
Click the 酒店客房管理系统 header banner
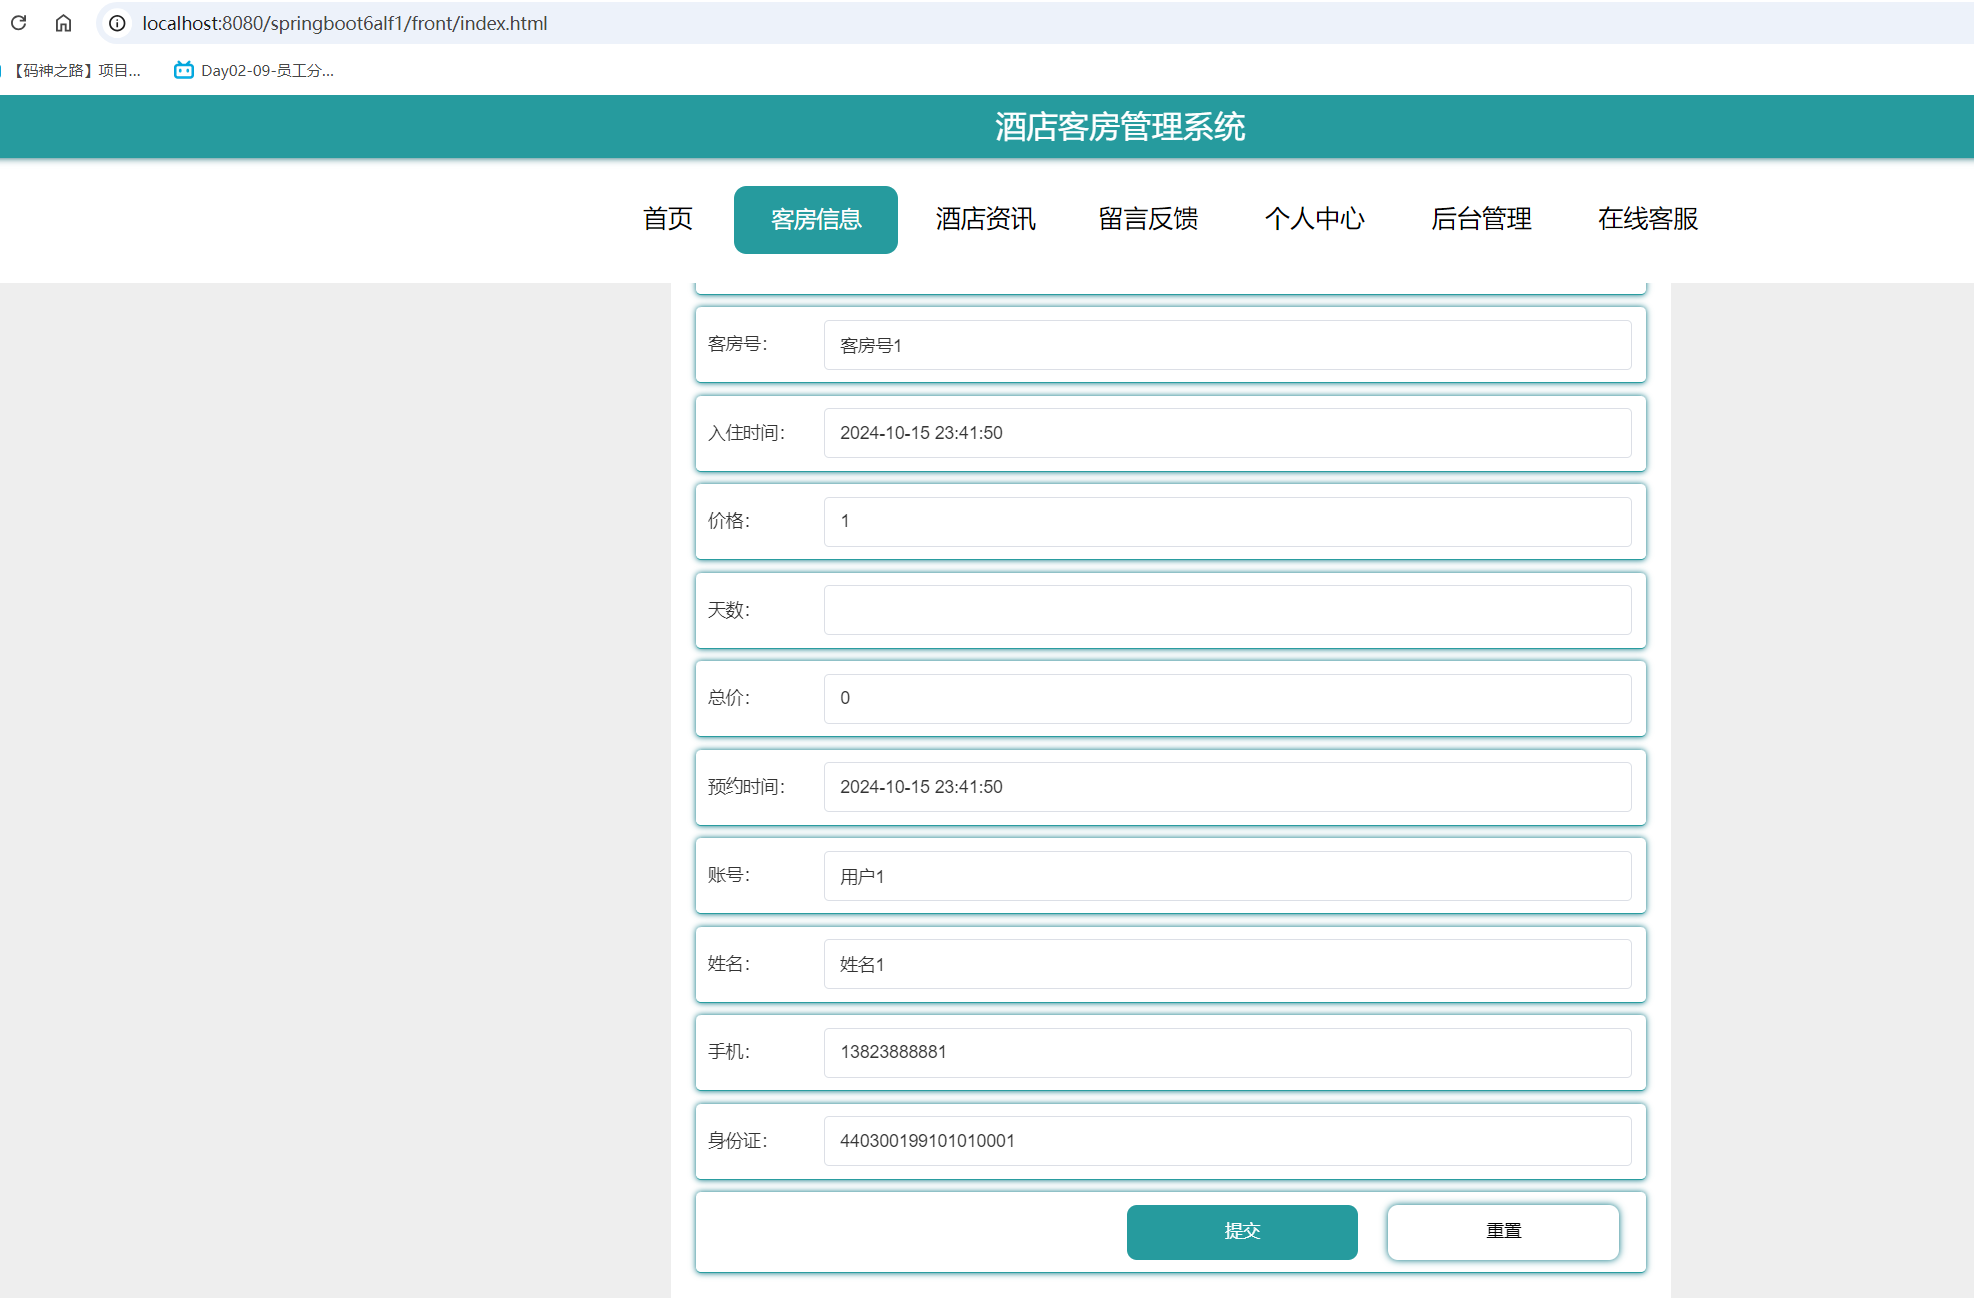1120,127
